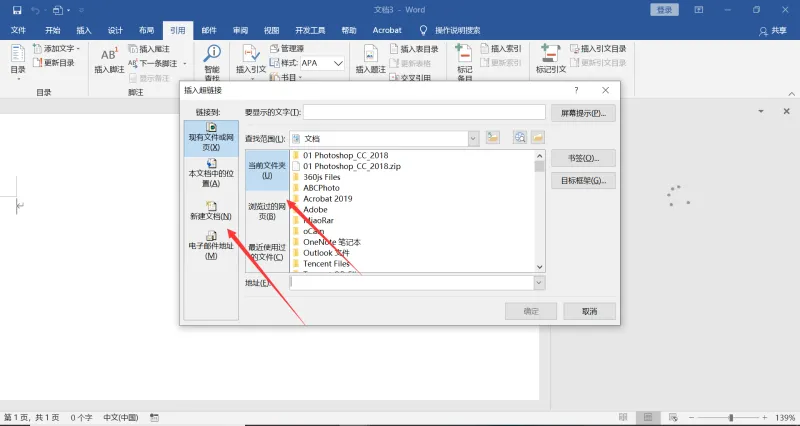Image resolution: width=800 pixels, height=426 pixels.
Task: Select 新建文档 link target
Action: click(x=211, y=211)
